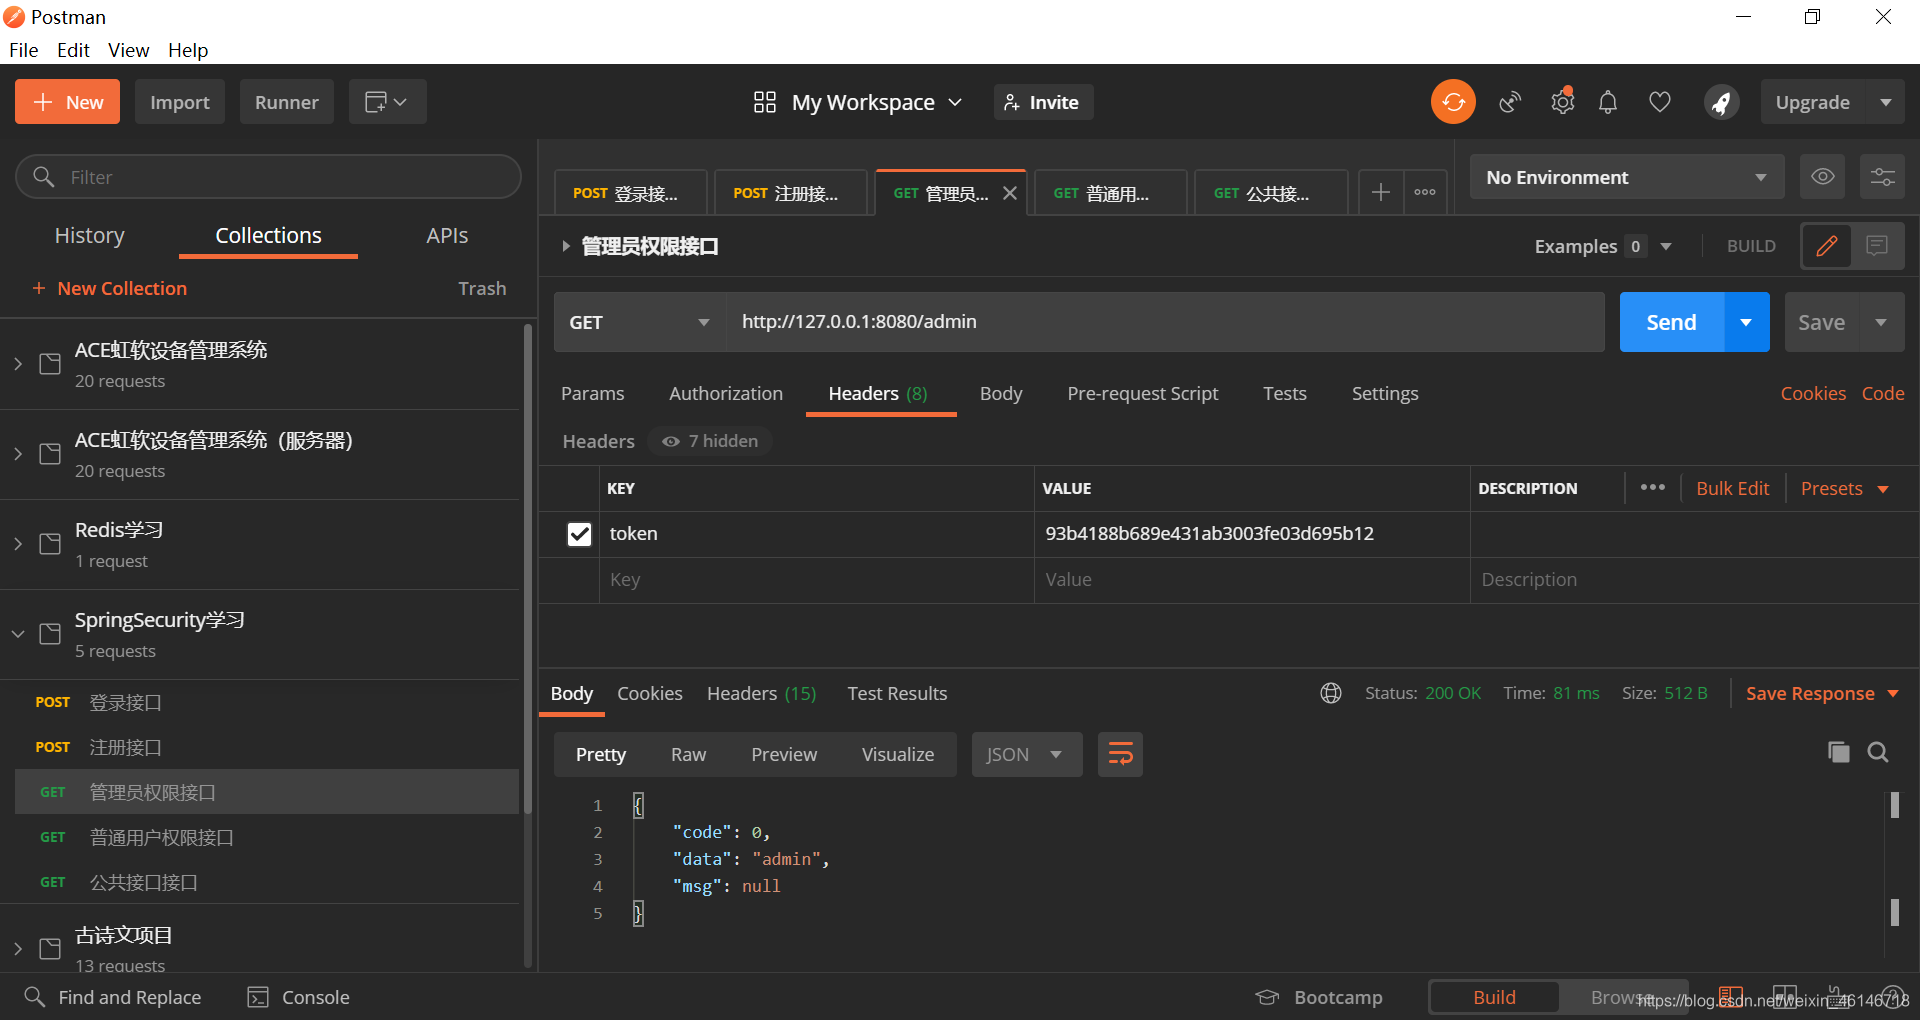This screenshot has width=1920, height=1020.
Task: Add a new request tab with plus
Action: pyautogui.click(x=1381, y=192)
